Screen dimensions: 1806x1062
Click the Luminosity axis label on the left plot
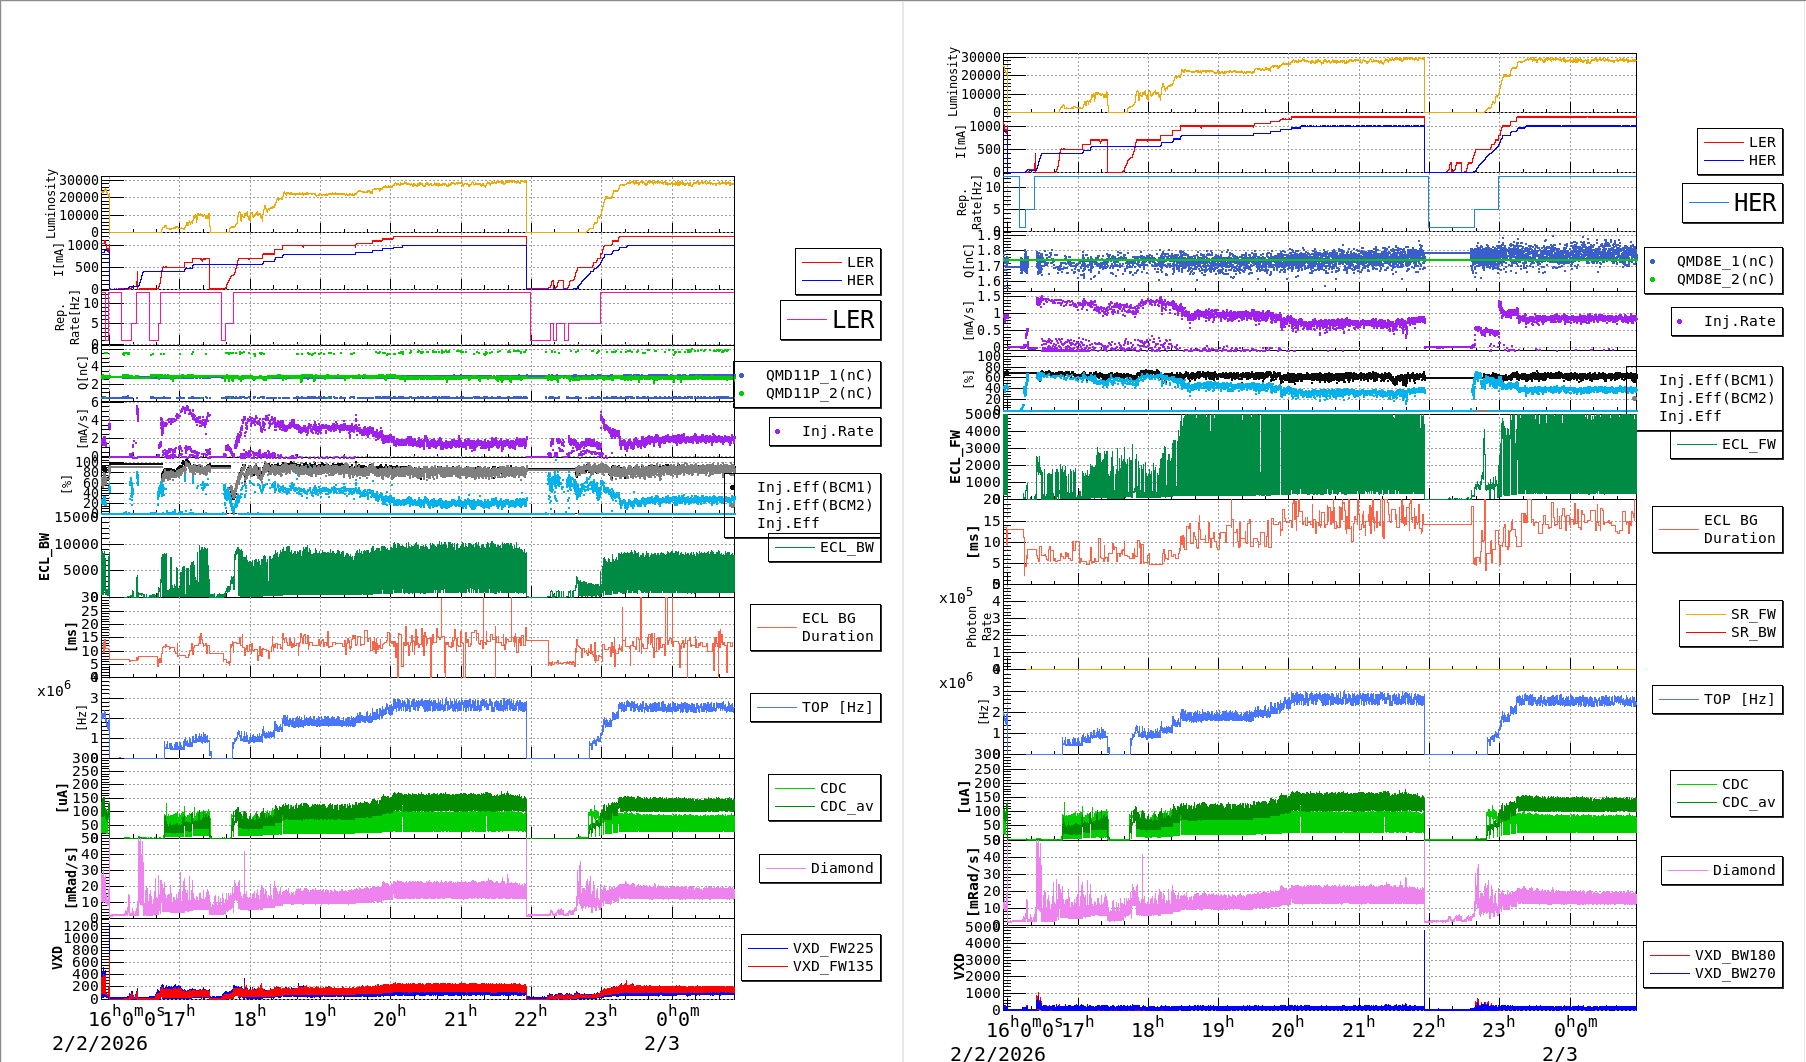(51, 203)
